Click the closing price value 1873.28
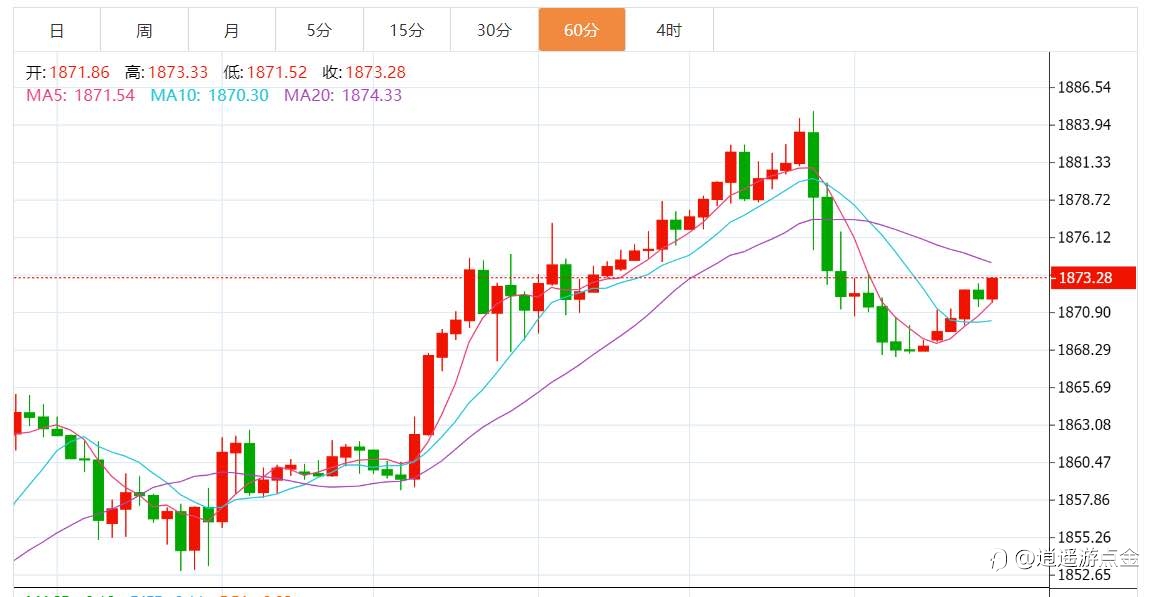 376,73
